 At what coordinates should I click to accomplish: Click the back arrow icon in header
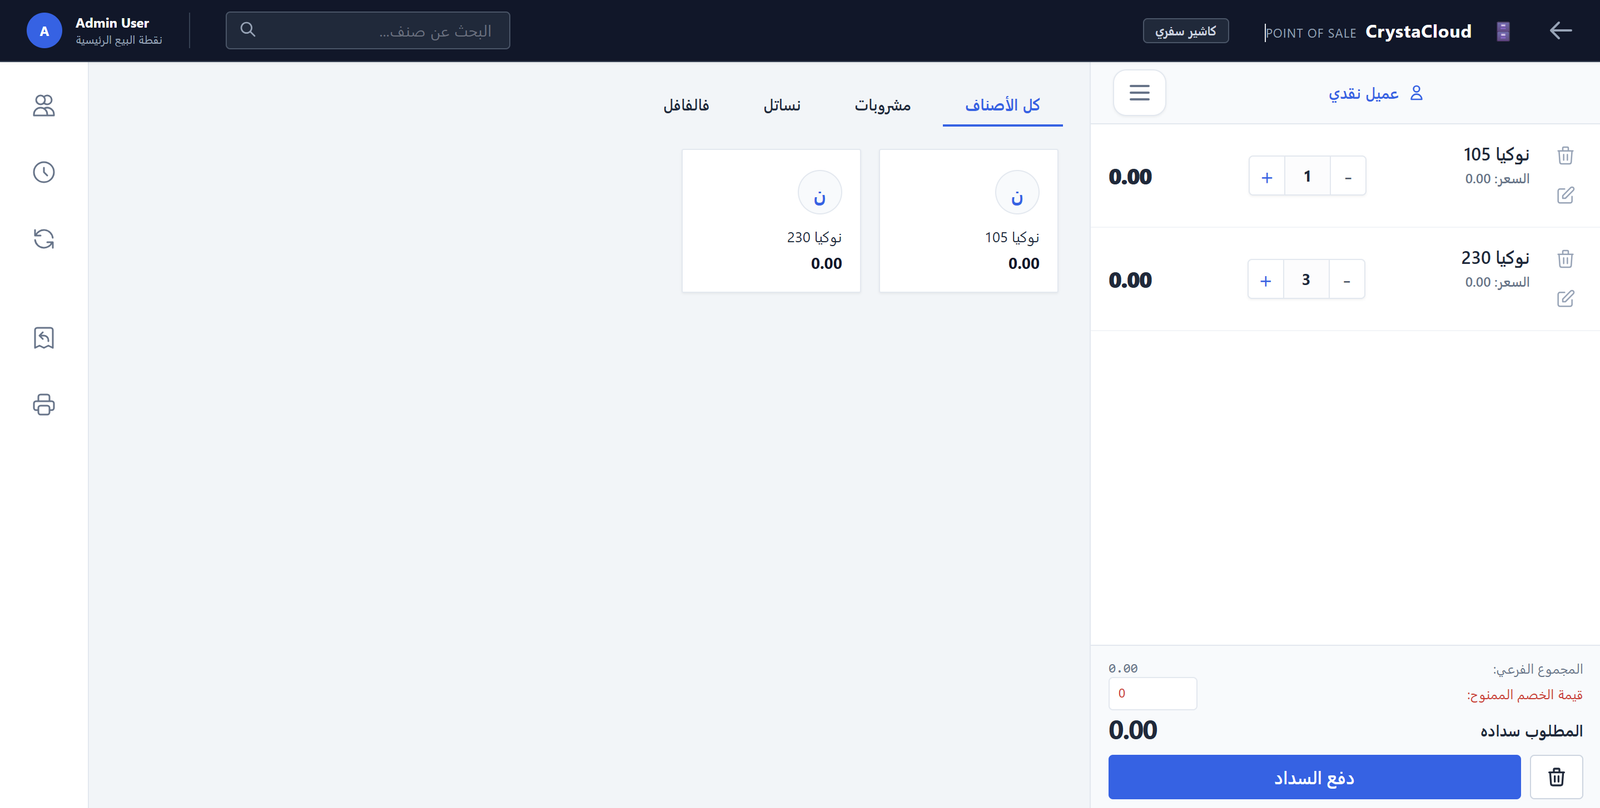pos(1560,31)
